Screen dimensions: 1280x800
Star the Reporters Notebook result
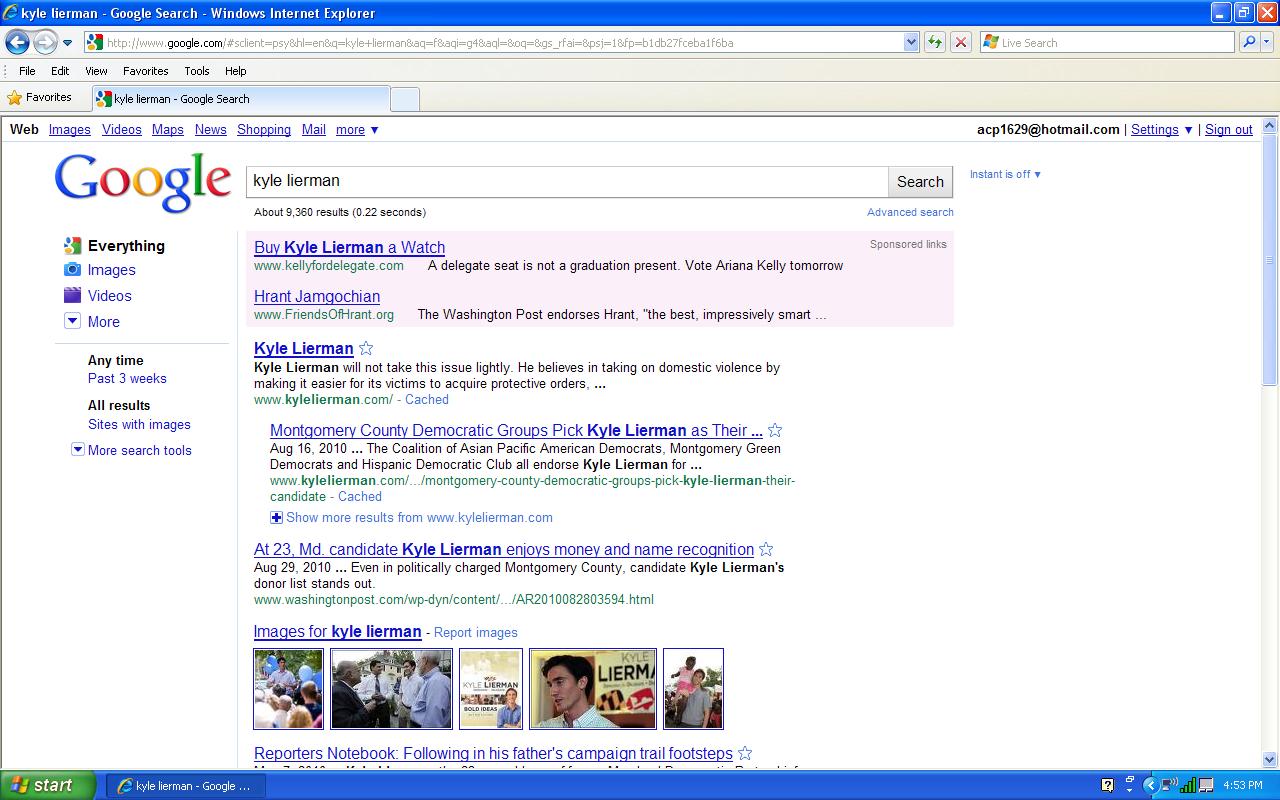(745, 753)
